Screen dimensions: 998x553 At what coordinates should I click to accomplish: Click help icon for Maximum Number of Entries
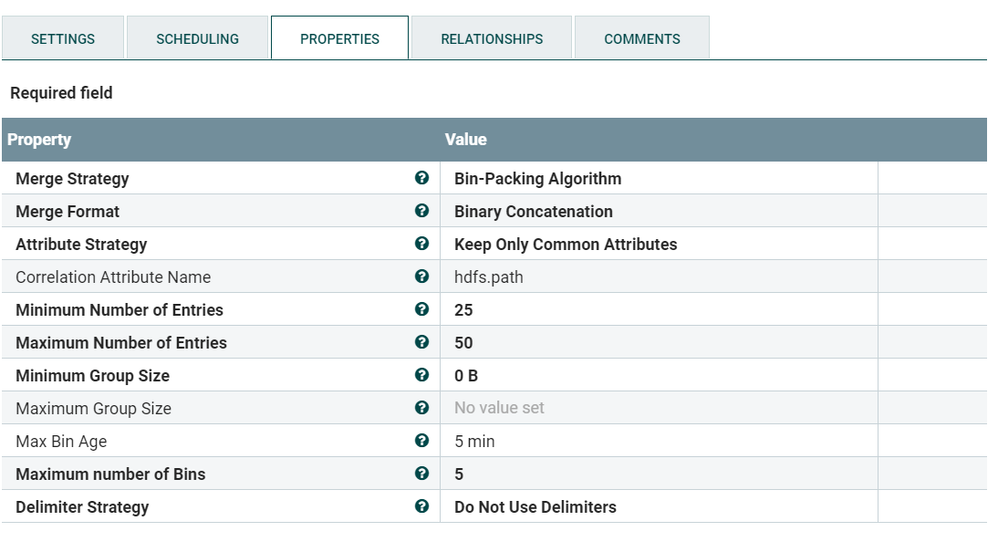421,342
